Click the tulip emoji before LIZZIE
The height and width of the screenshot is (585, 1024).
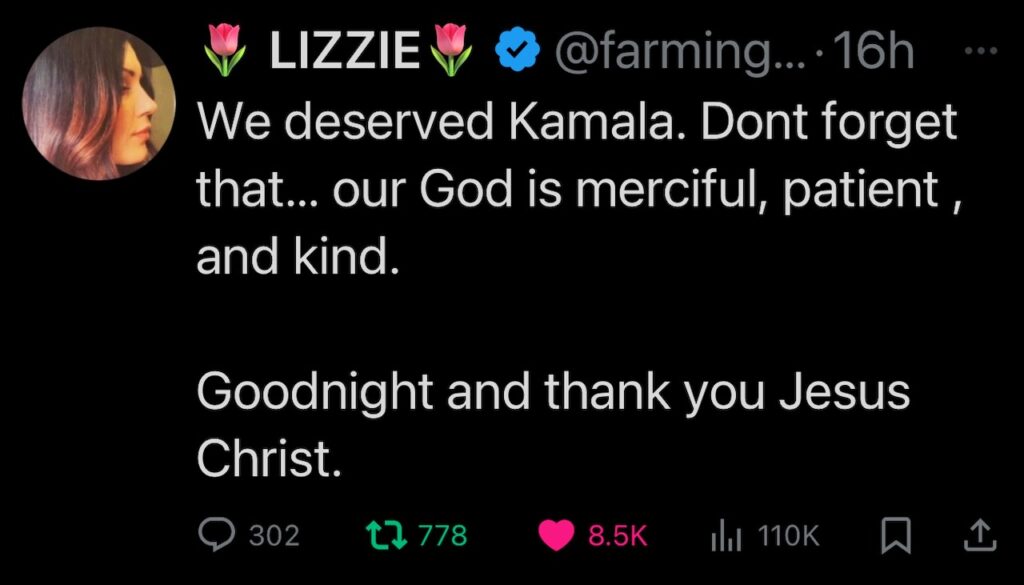[x=227, y=52]
